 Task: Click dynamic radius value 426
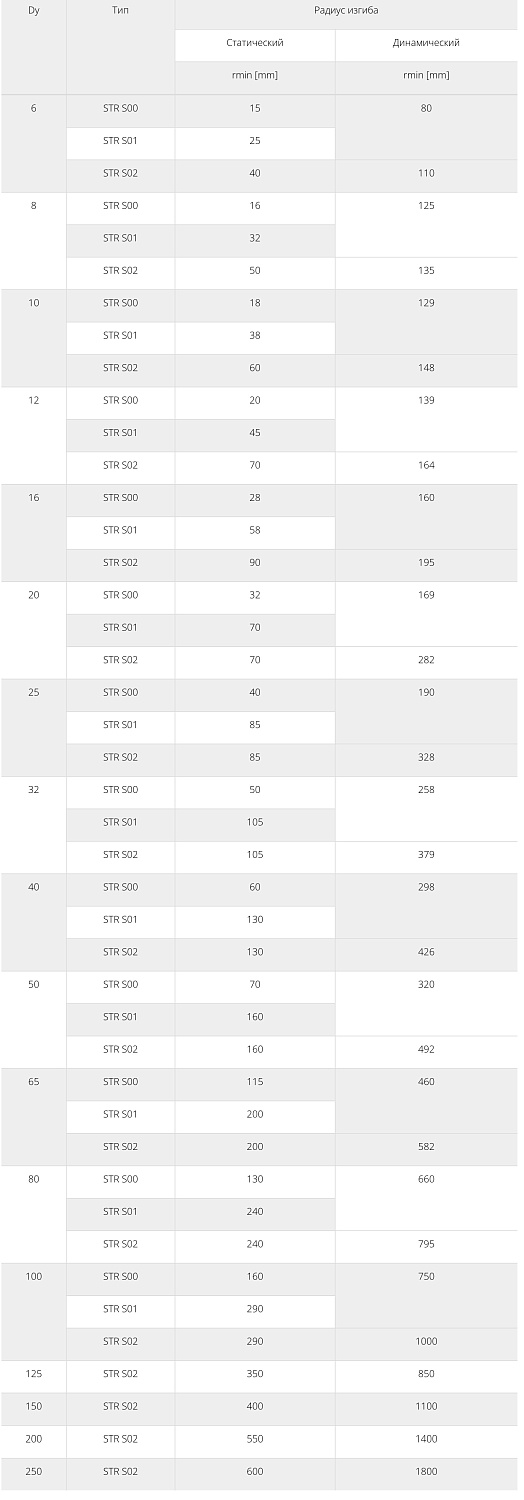(427, 953)
